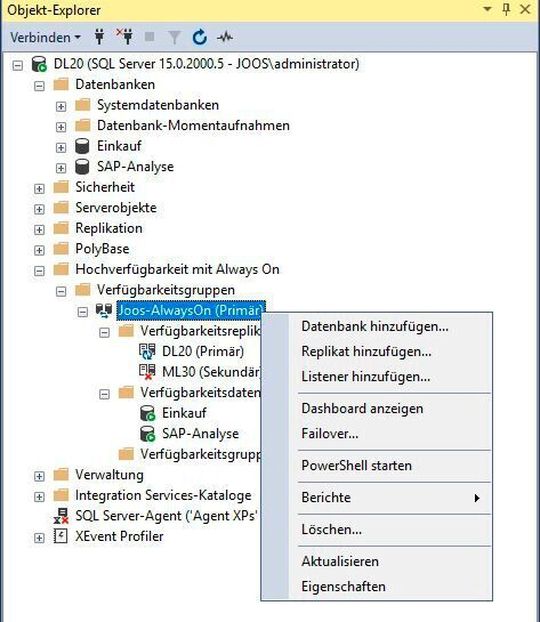Click the greyed Stop square icon
The image size is (540, 622).
150,37
